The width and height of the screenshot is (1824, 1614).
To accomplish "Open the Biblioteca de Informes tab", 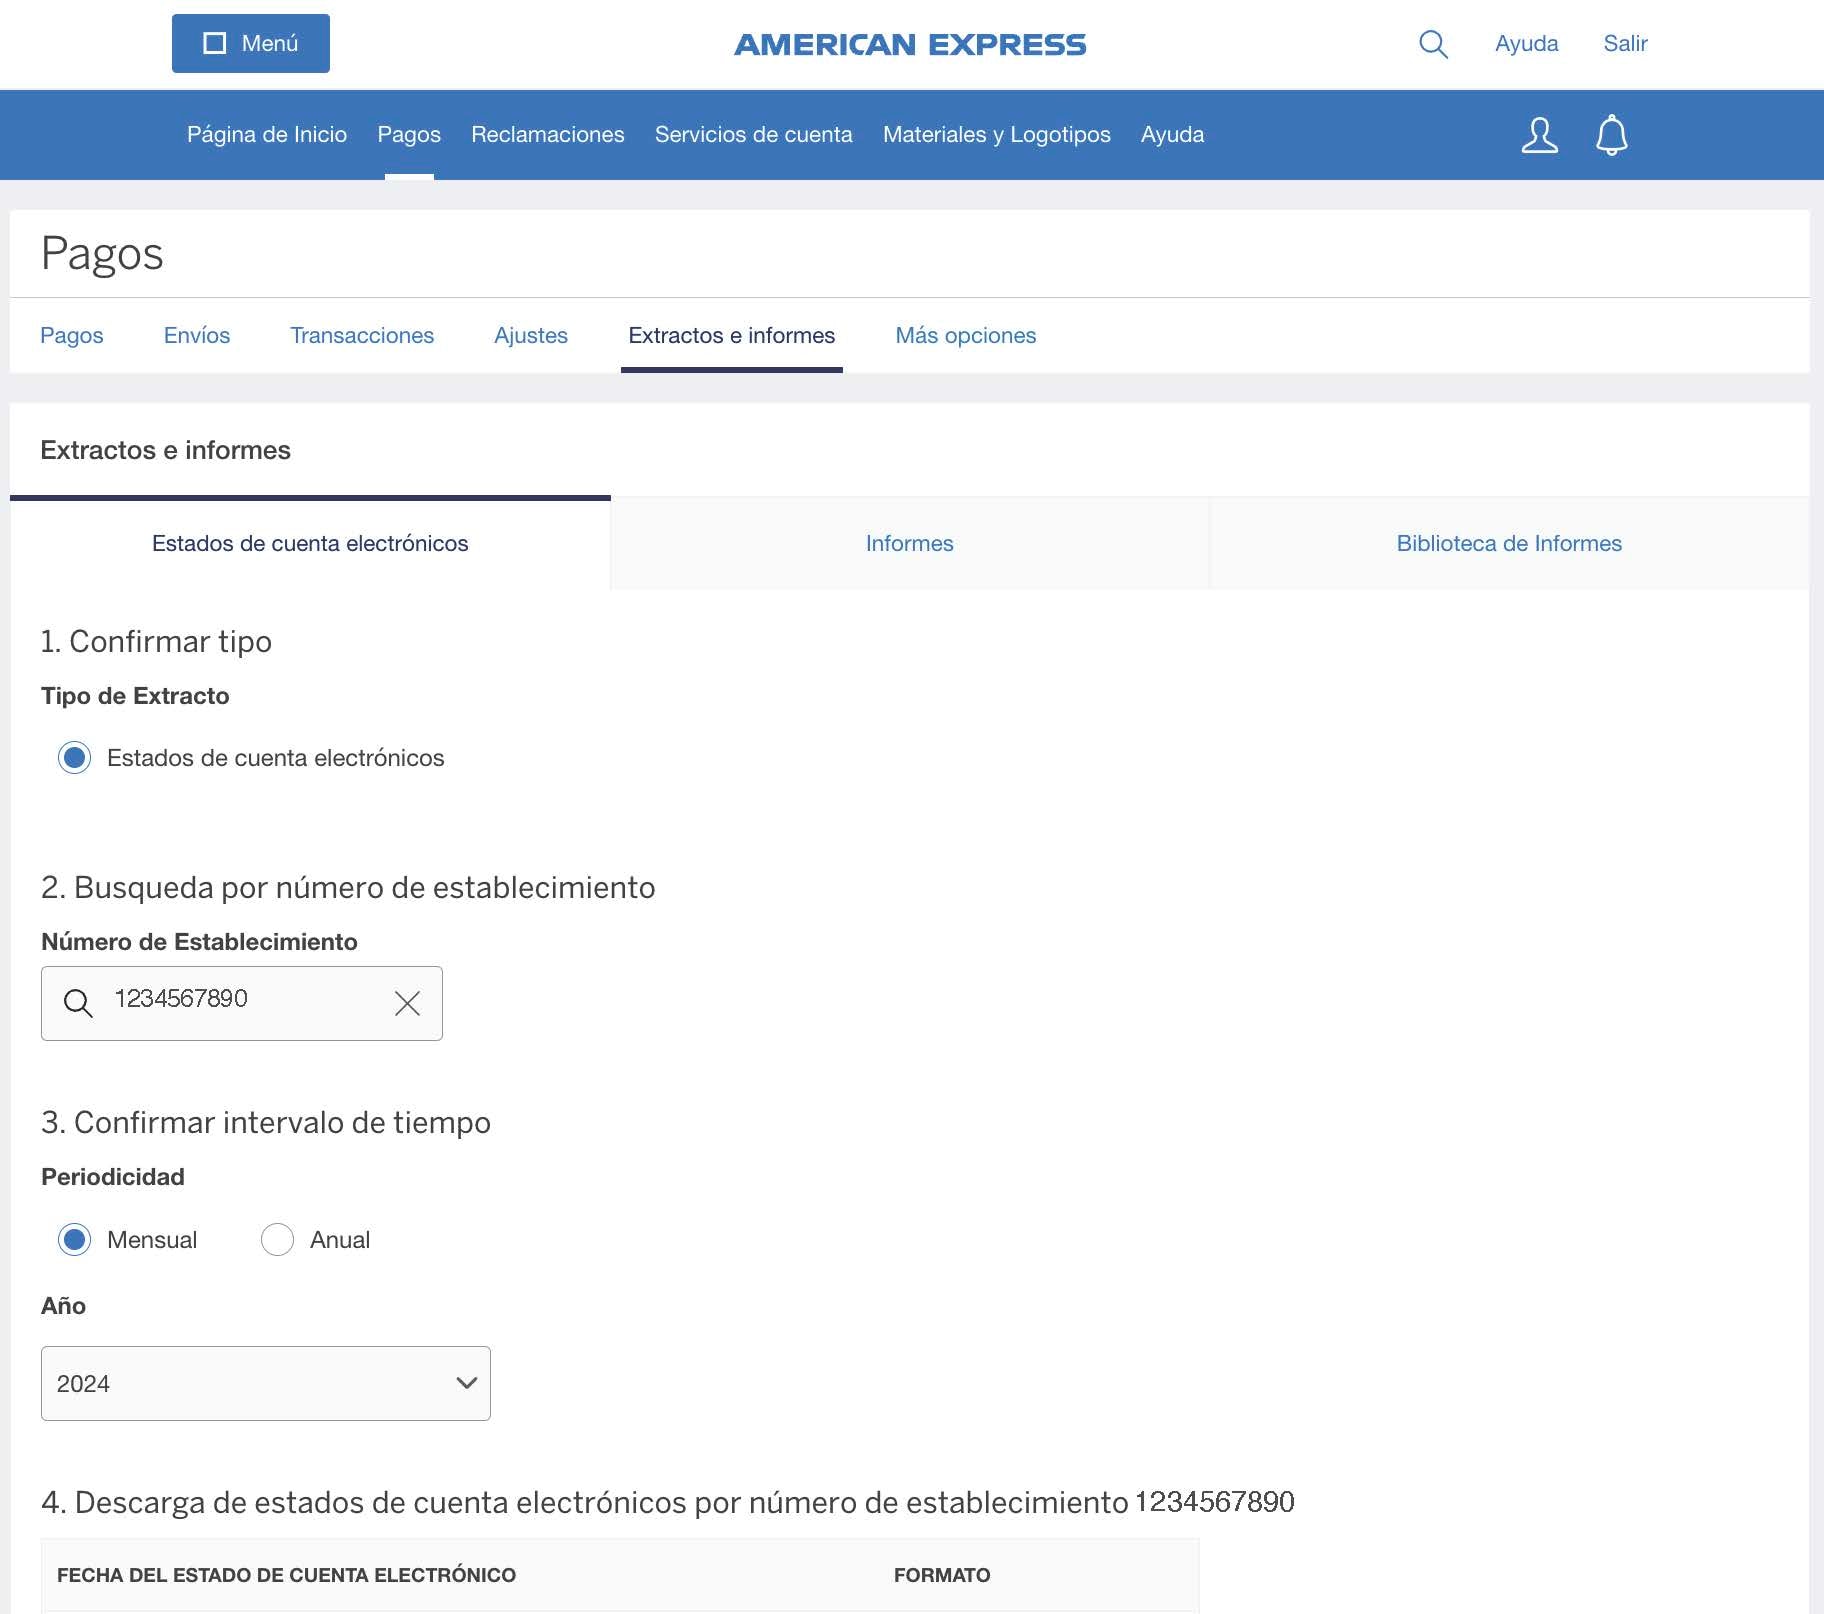I will (x=1508, y=543).
